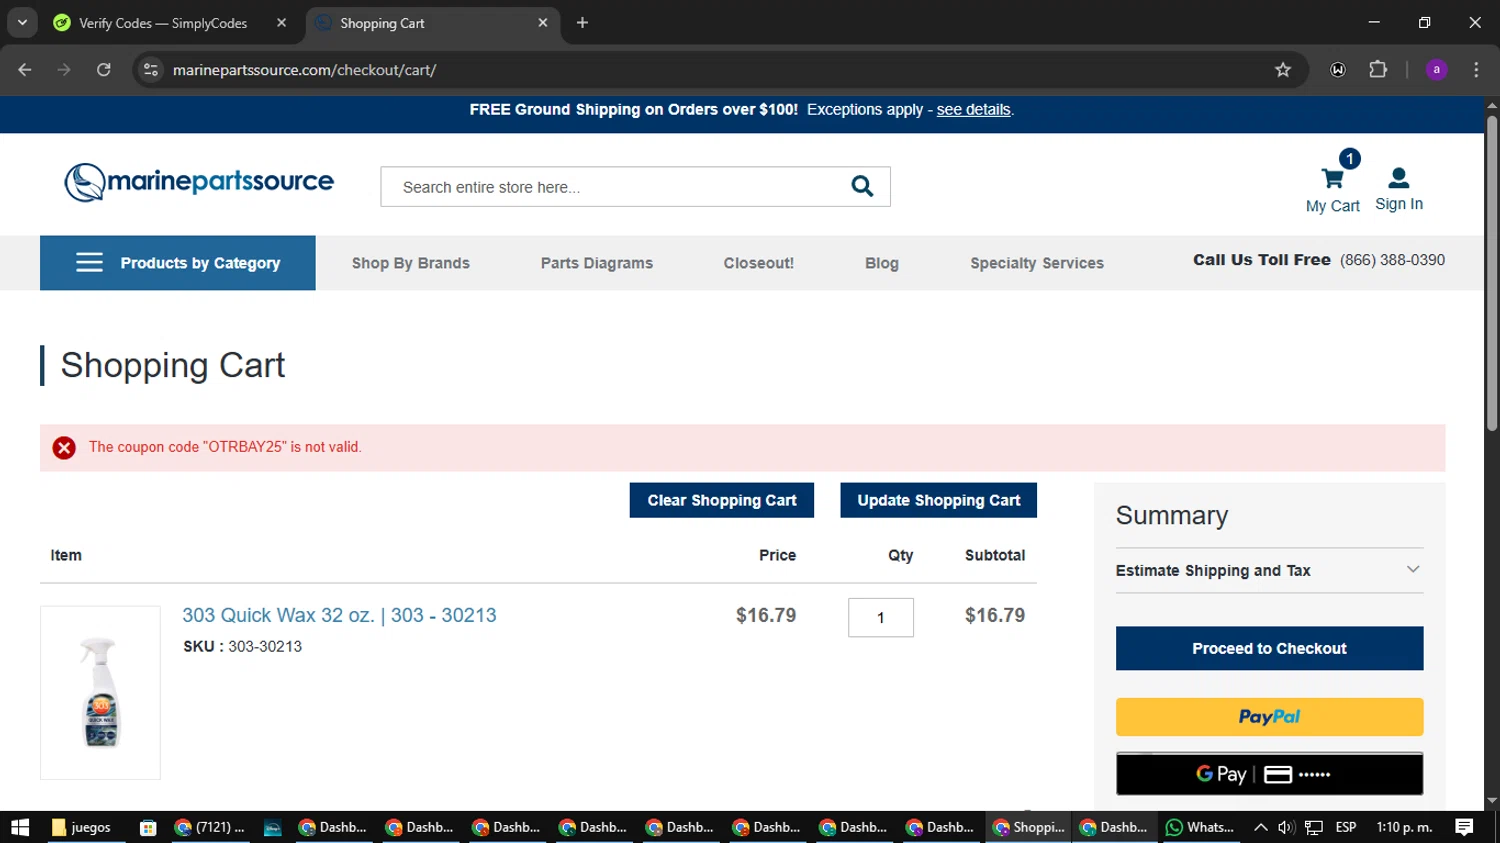The height and width of the screenshot is (843, 1500).
Task: Click the red error icon in coupon alert
Action: pos(64,448)
